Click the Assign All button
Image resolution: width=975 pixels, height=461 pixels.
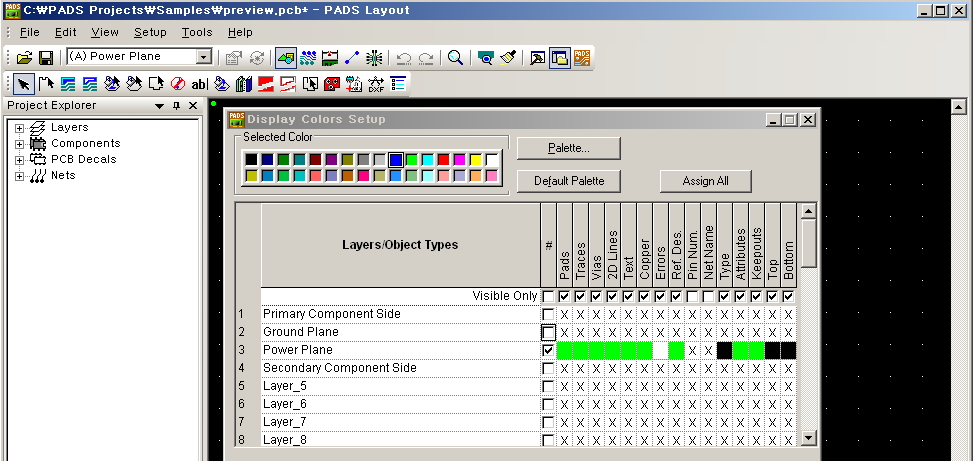(705, 181)
